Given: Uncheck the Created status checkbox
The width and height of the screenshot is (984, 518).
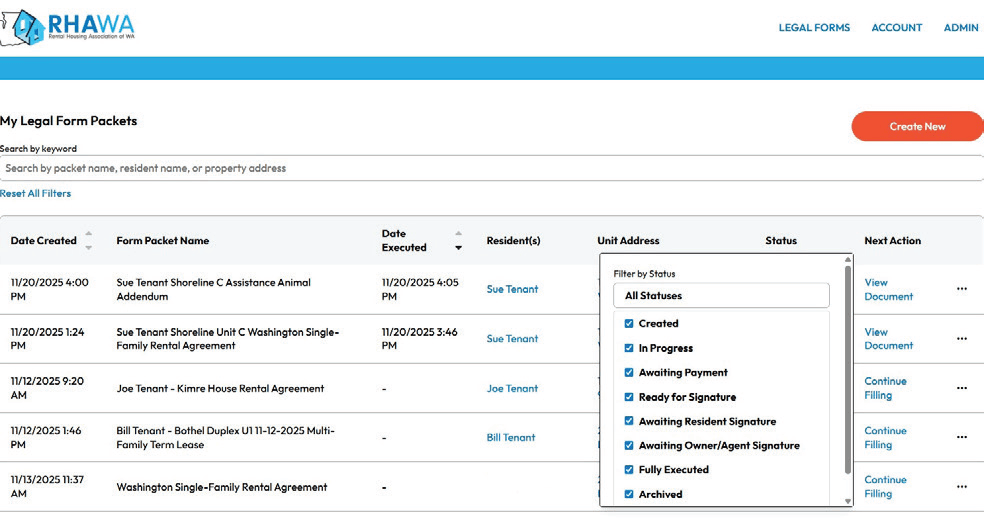Looking at the screenshot, I should (629, 324).
